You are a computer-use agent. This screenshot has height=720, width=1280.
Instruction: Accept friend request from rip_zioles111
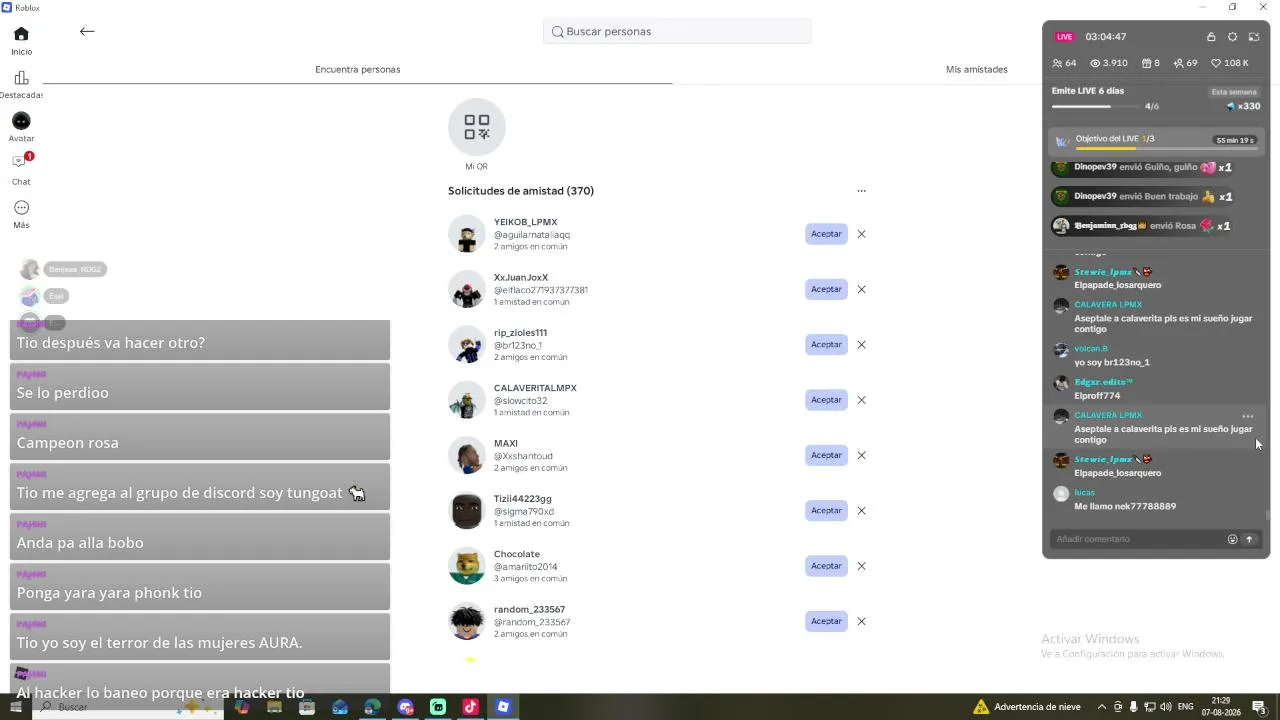826,344
